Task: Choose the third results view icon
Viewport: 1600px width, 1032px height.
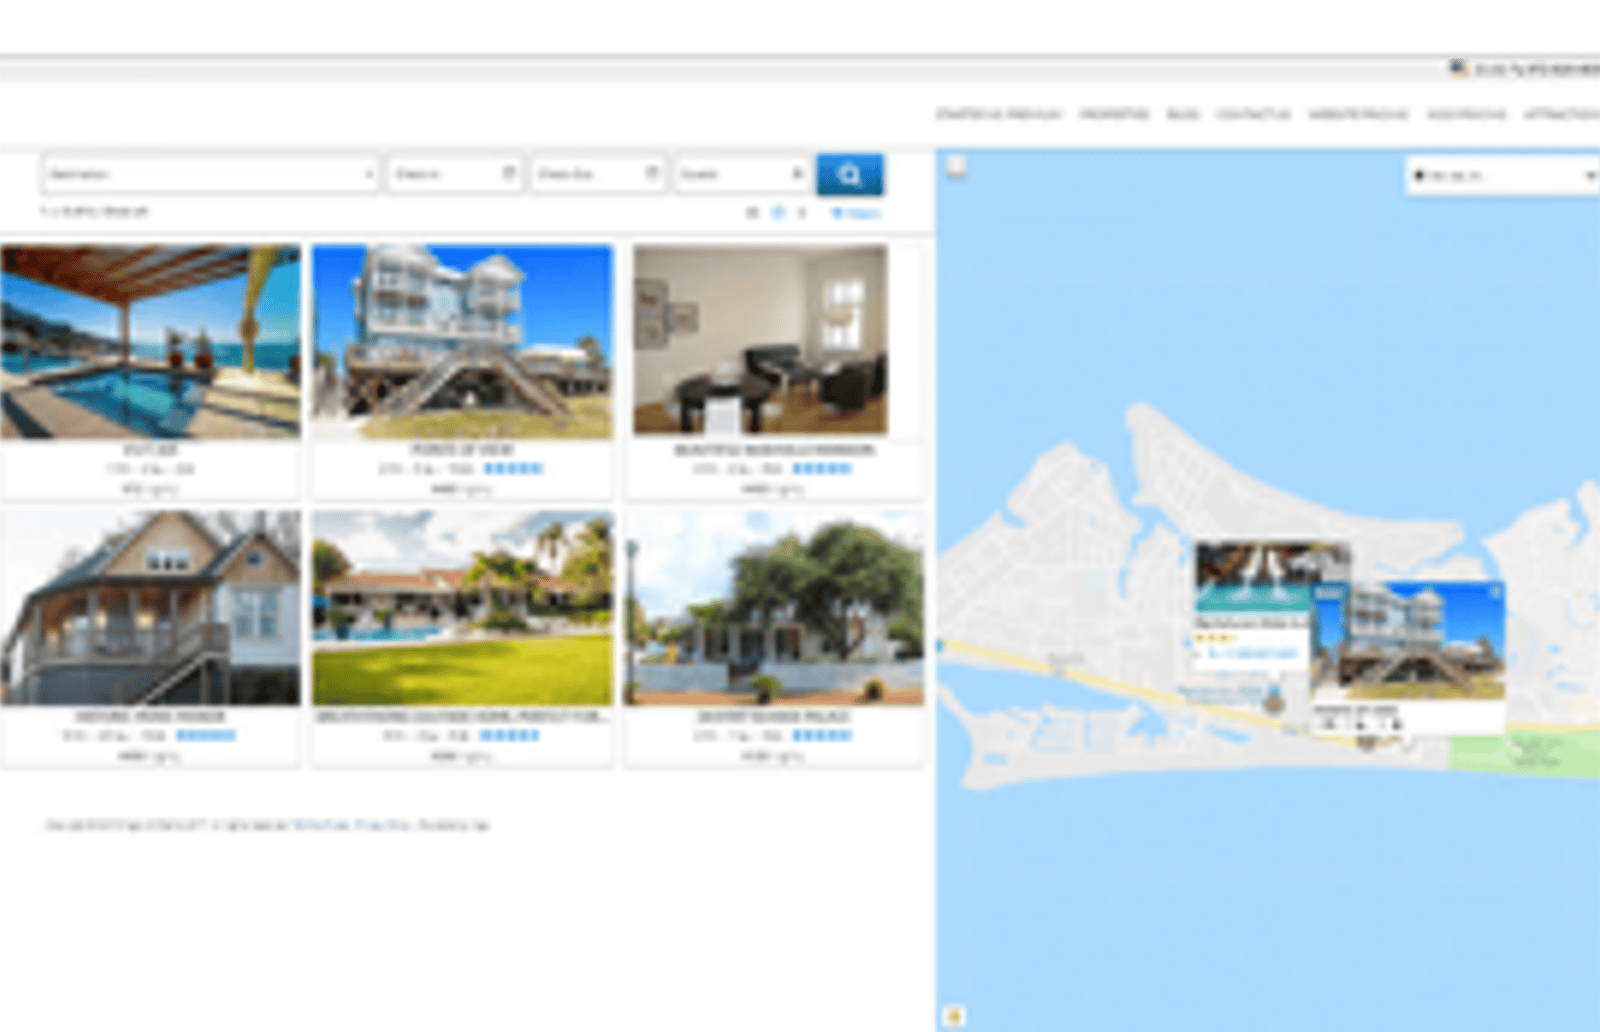Action: click(801, 213)
